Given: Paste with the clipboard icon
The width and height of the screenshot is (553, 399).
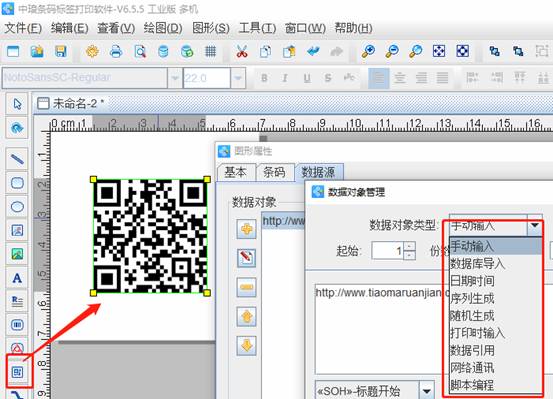Looking at the screenshot, I should 289,52.
